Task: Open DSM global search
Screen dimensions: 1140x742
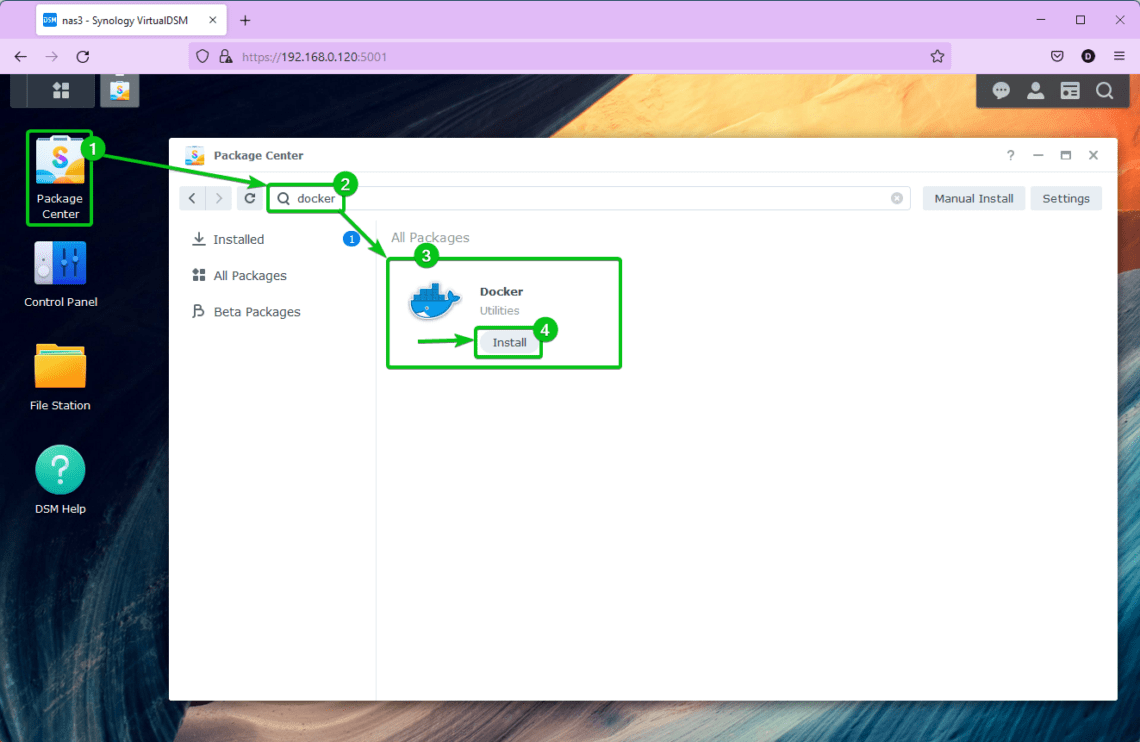Action: [x=1104, y=90]
